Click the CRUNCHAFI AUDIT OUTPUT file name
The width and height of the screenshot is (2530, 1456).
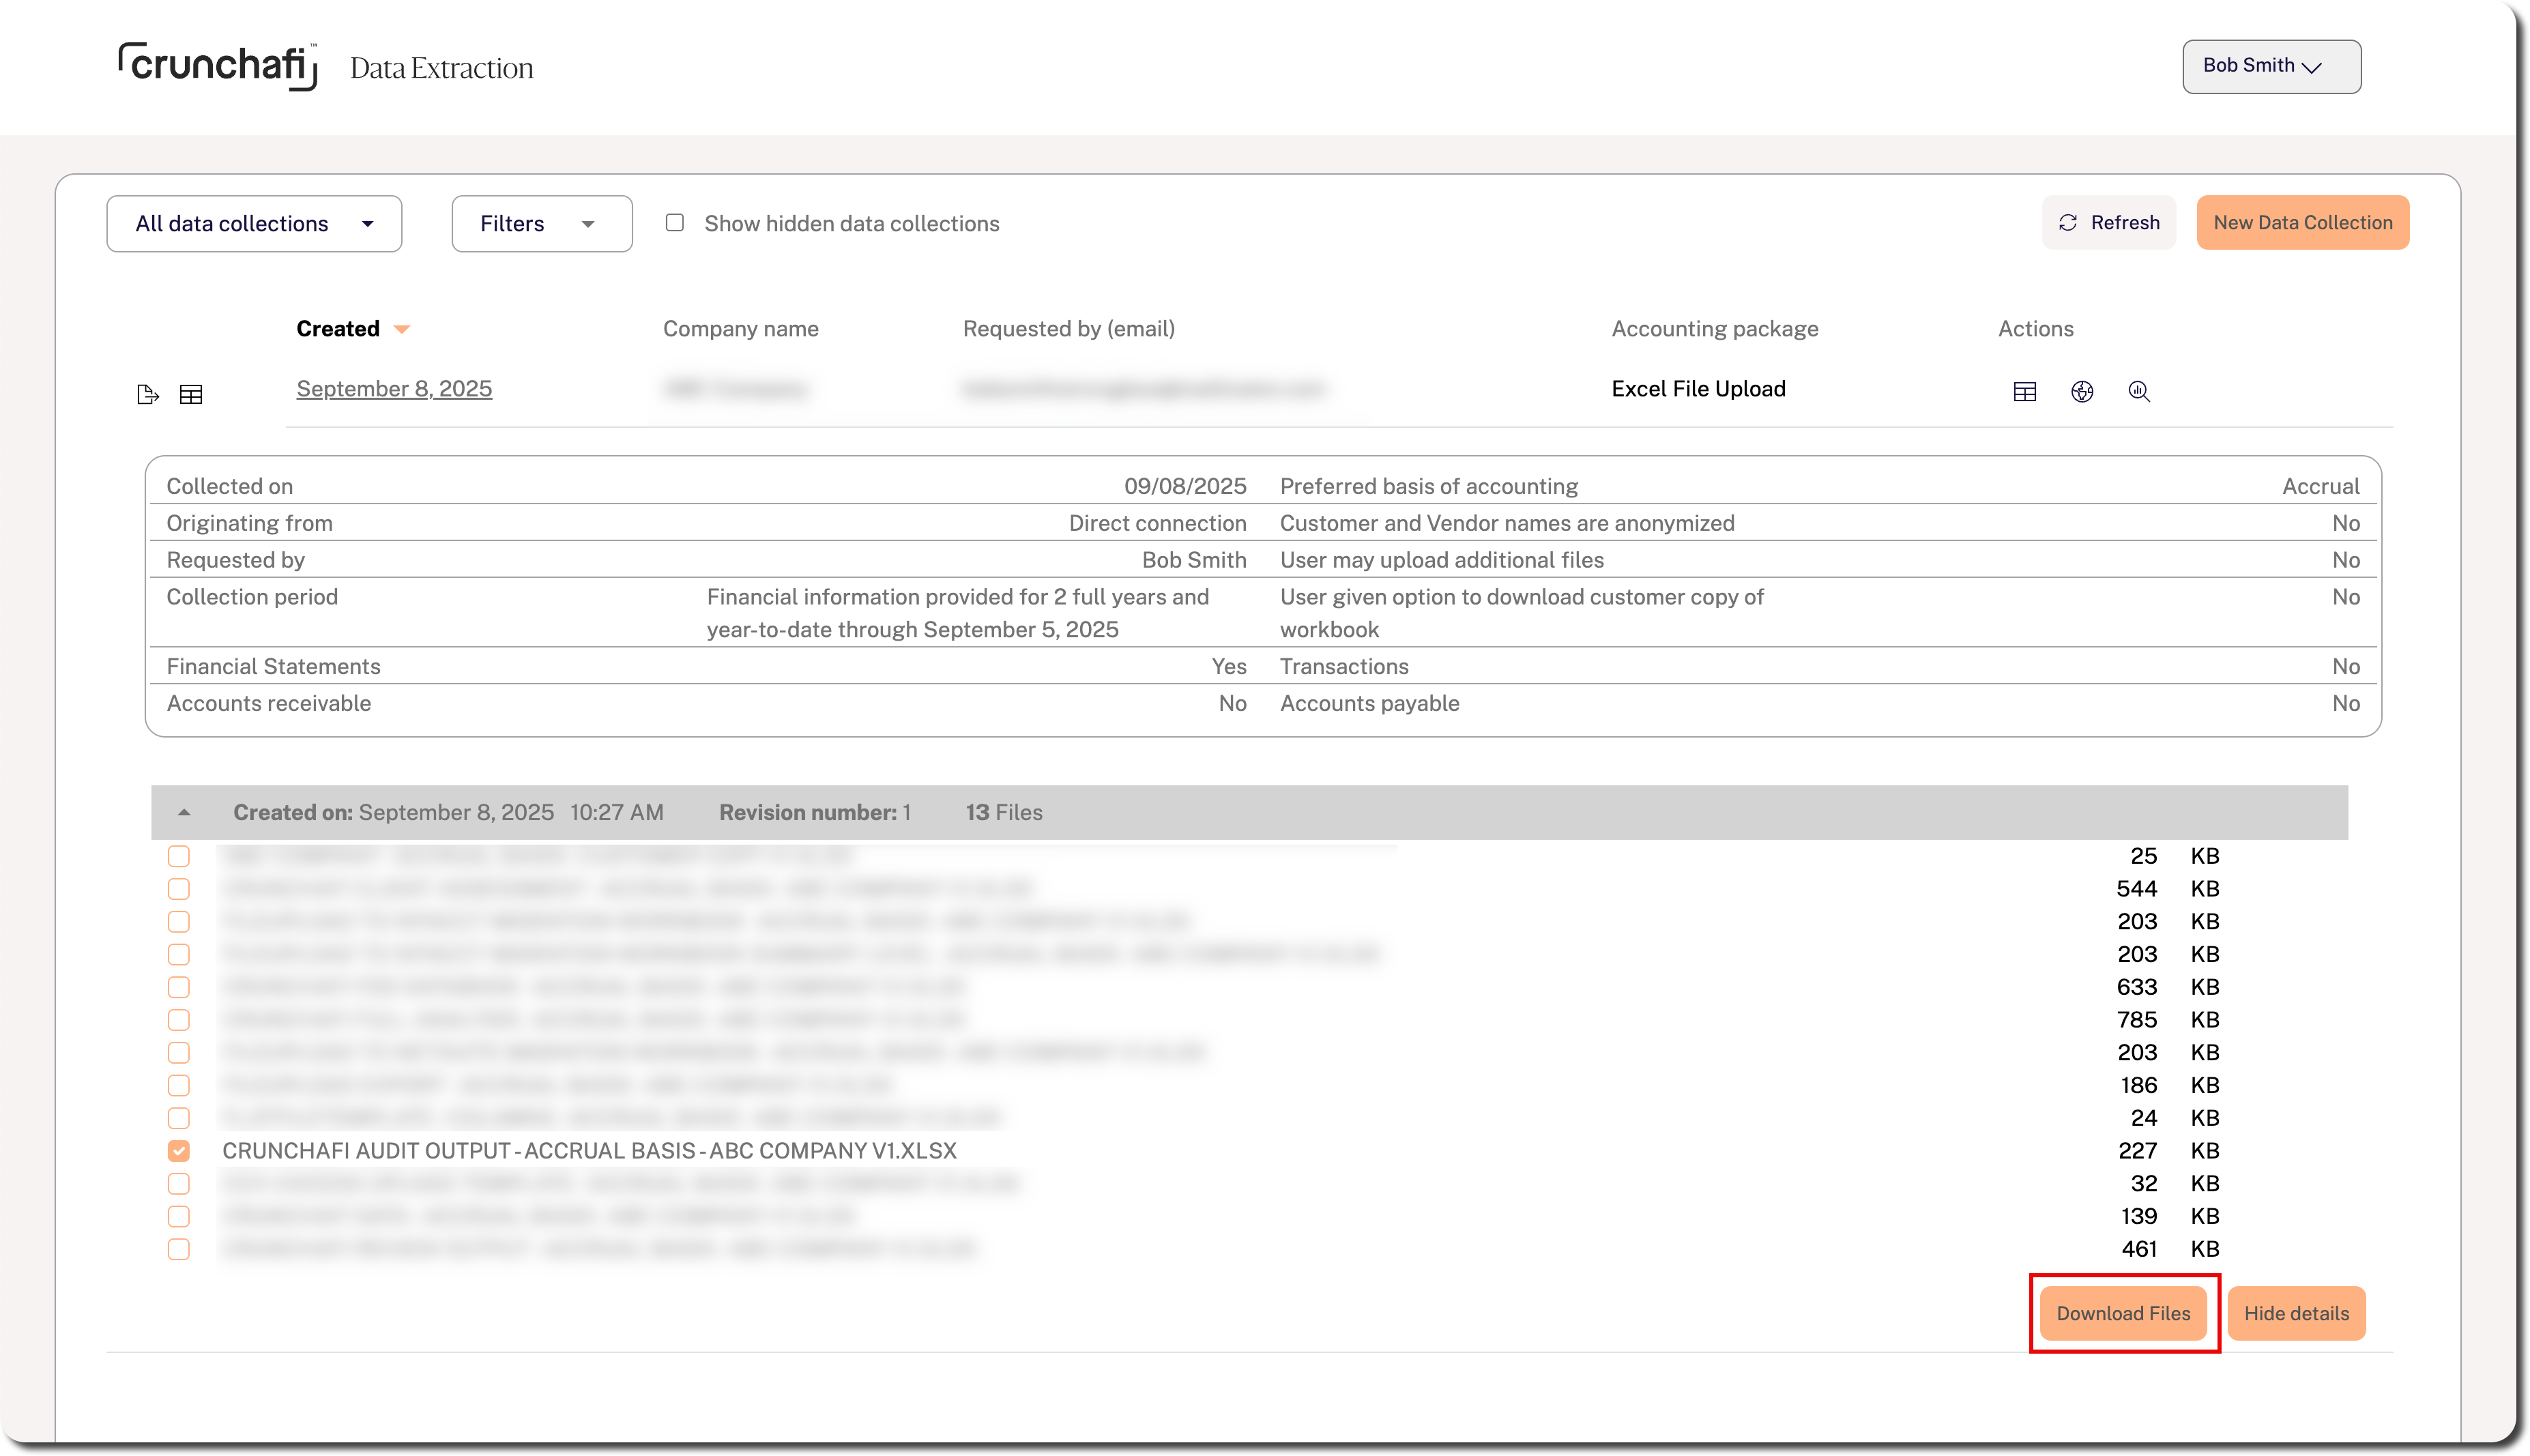[x=589, y=1151]
